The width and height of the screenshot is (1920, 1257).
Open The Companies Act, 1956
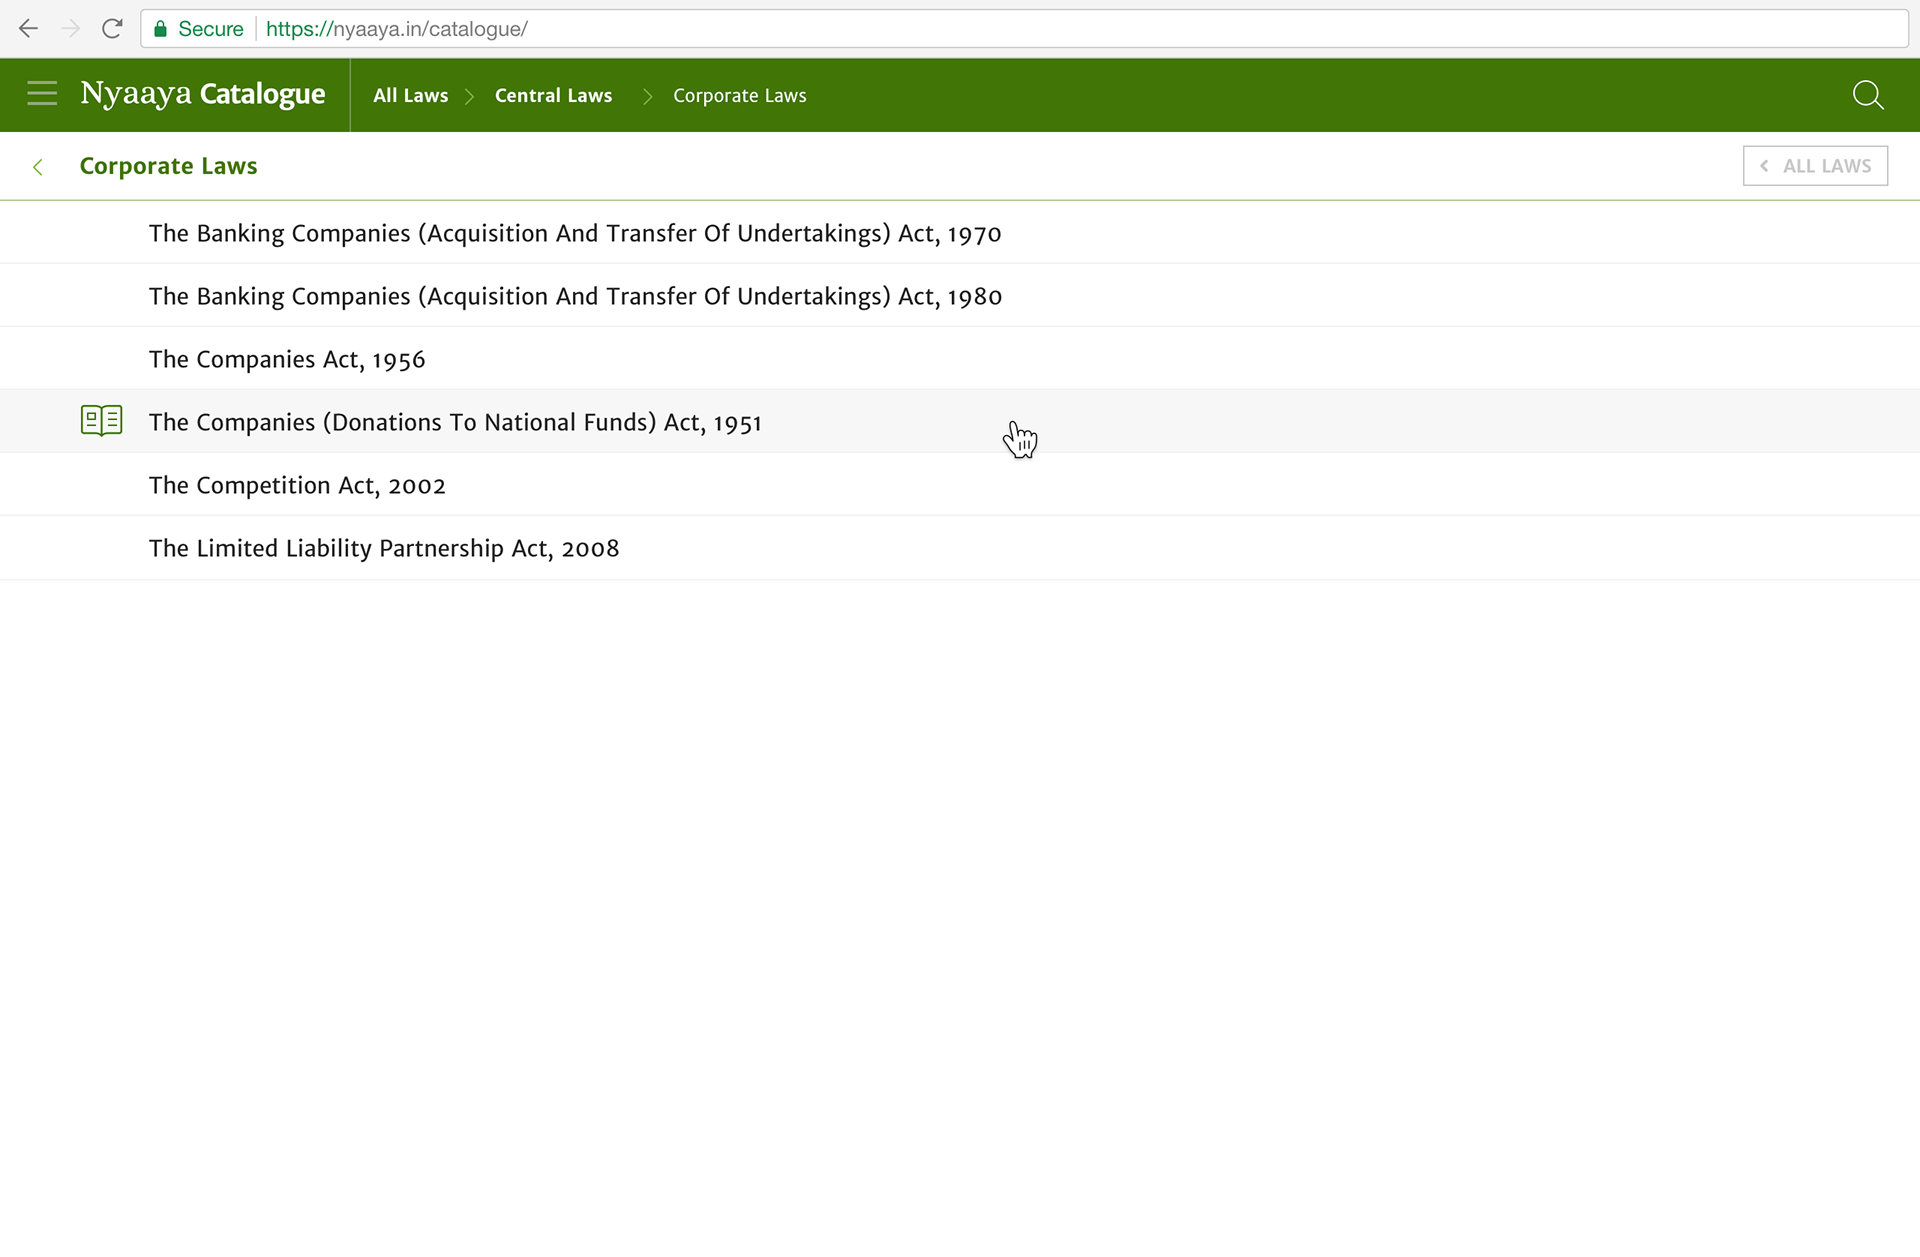click(x=960, y=359)
